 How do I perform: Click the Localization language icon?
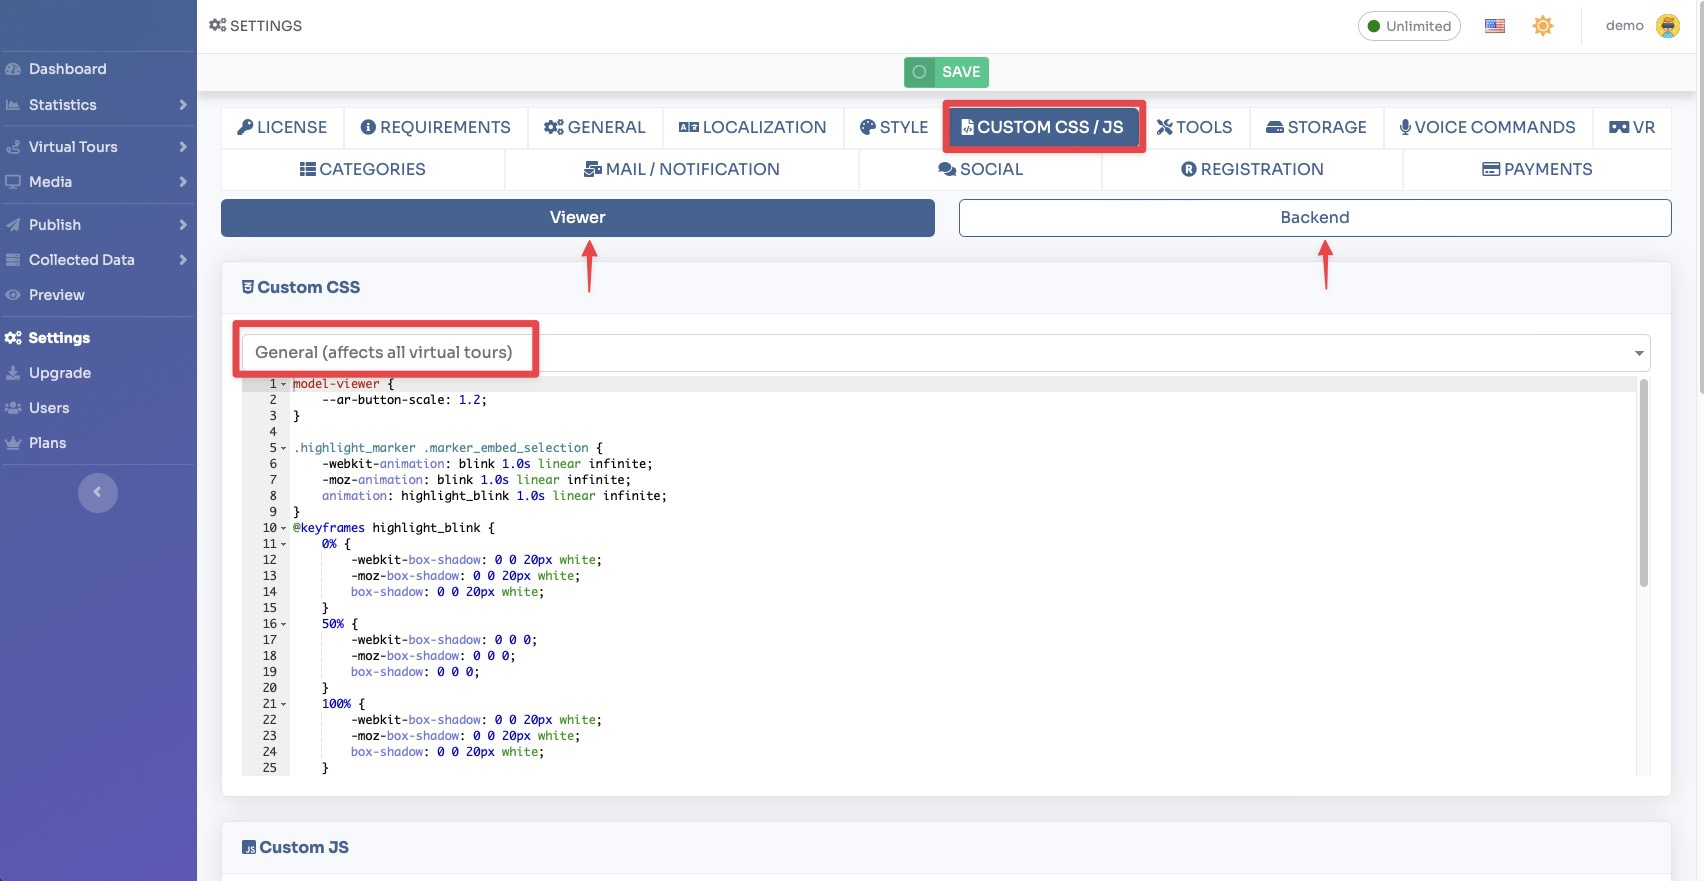pos(689,127)
